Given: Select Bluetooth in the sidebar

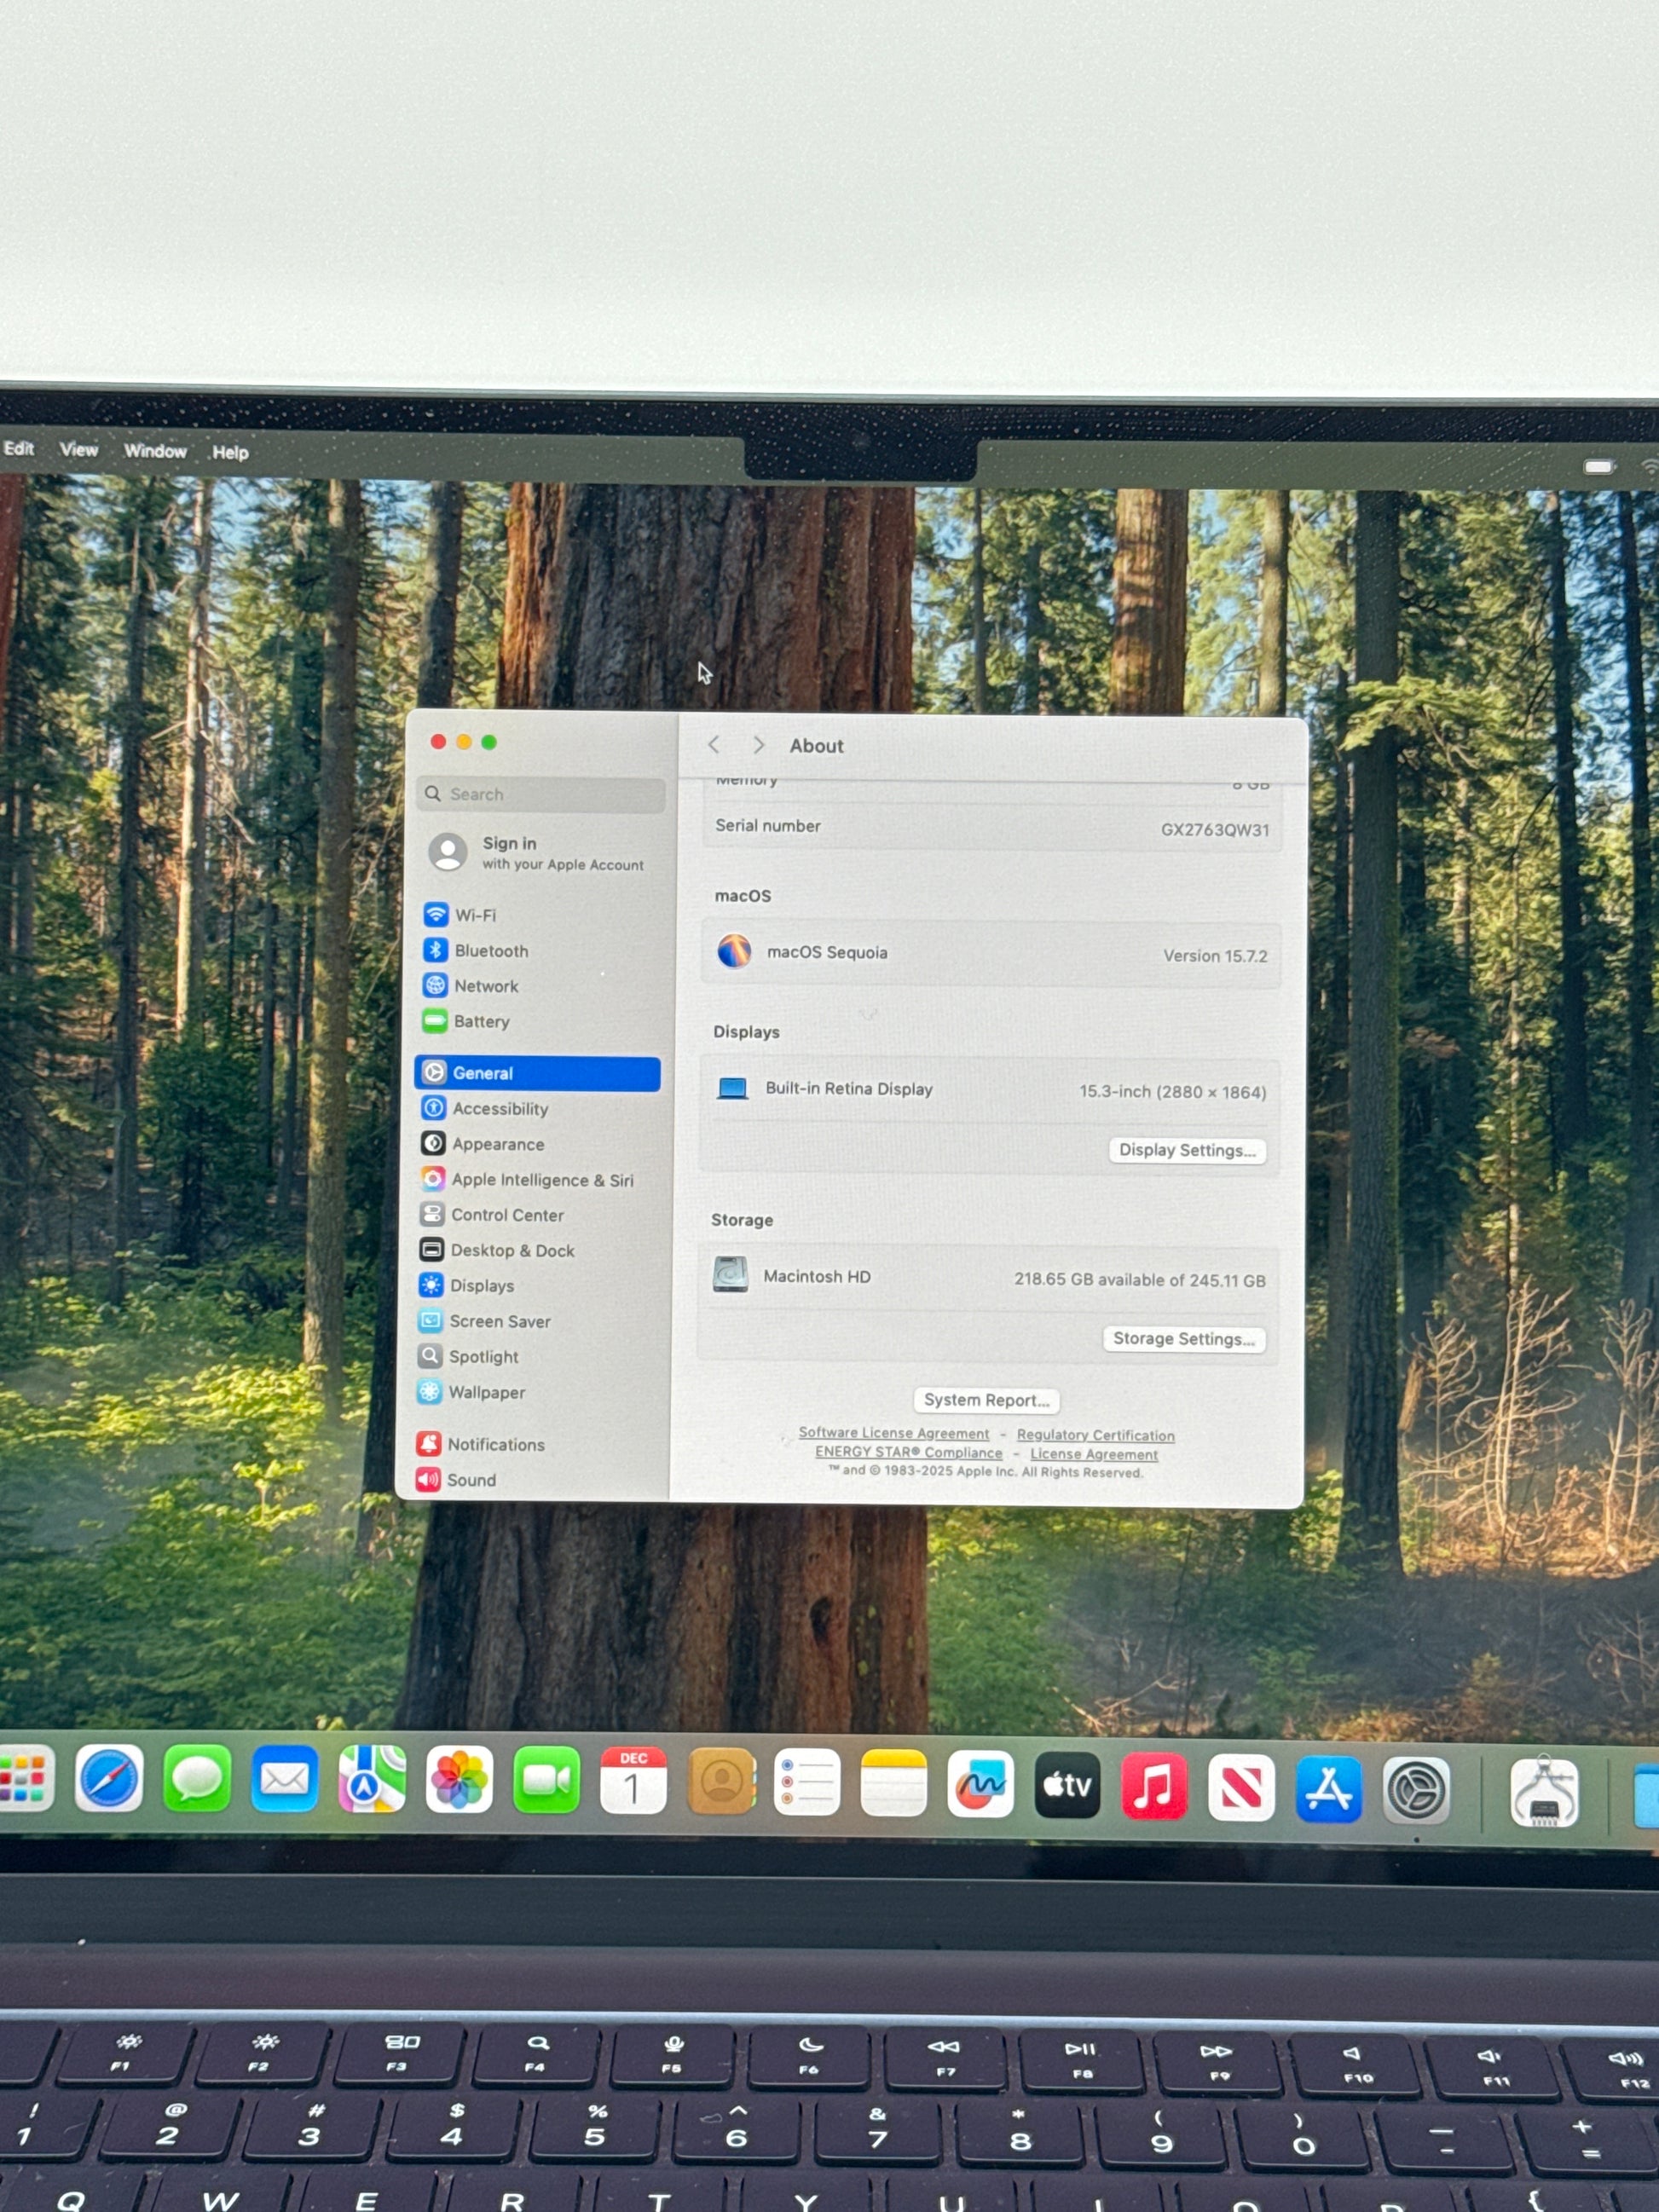Looking at the screenshot, I should click(490, 951).
